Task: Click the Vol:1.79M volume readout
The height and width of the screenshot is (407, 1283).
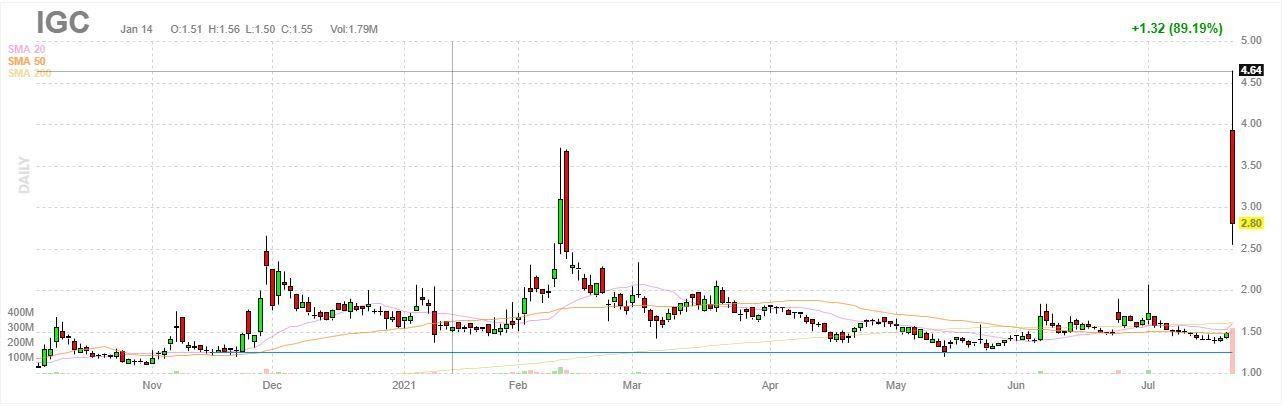Action: tap(354, 29)
